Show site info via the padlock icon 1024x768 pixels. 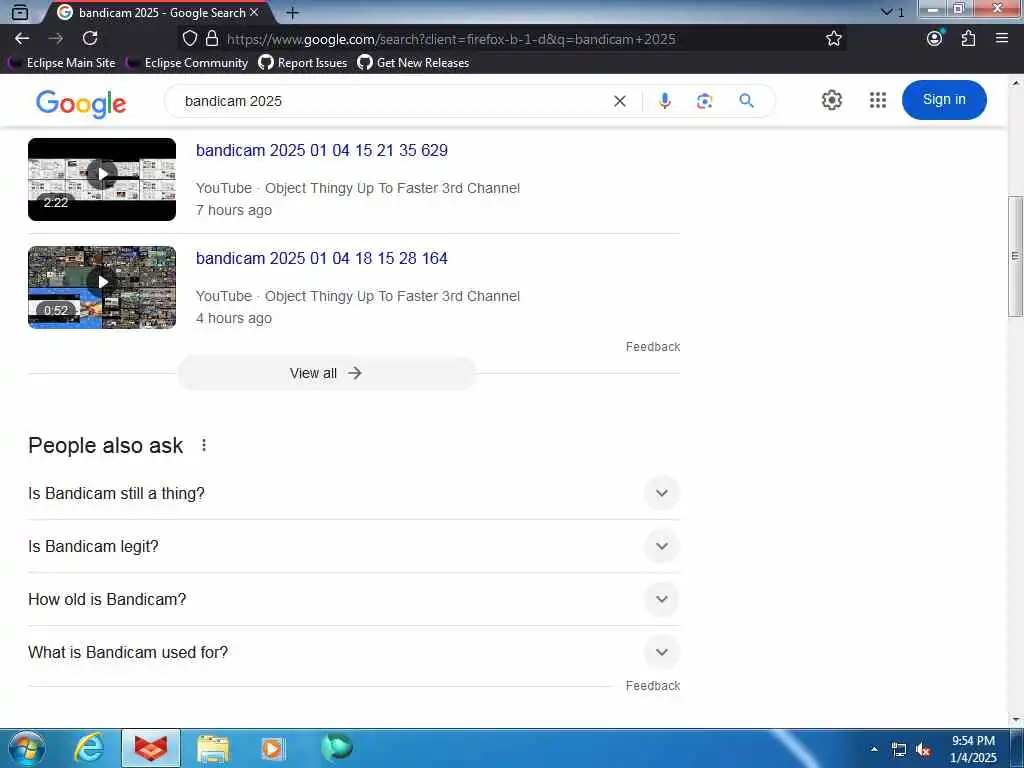tap(212, 39)
